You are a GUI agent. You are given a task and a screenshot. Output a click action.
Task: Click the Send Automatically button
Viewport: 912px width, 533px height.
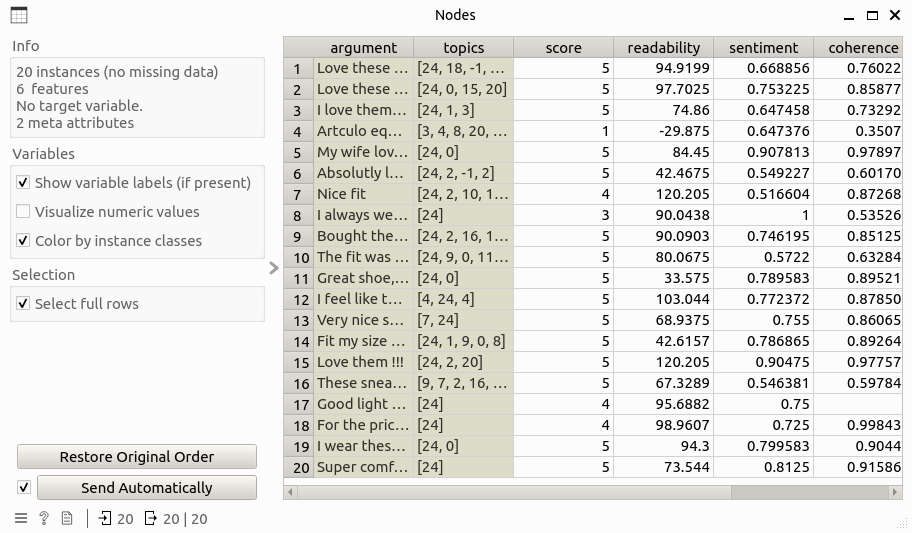pyautogui.click(x=147, y=488)
